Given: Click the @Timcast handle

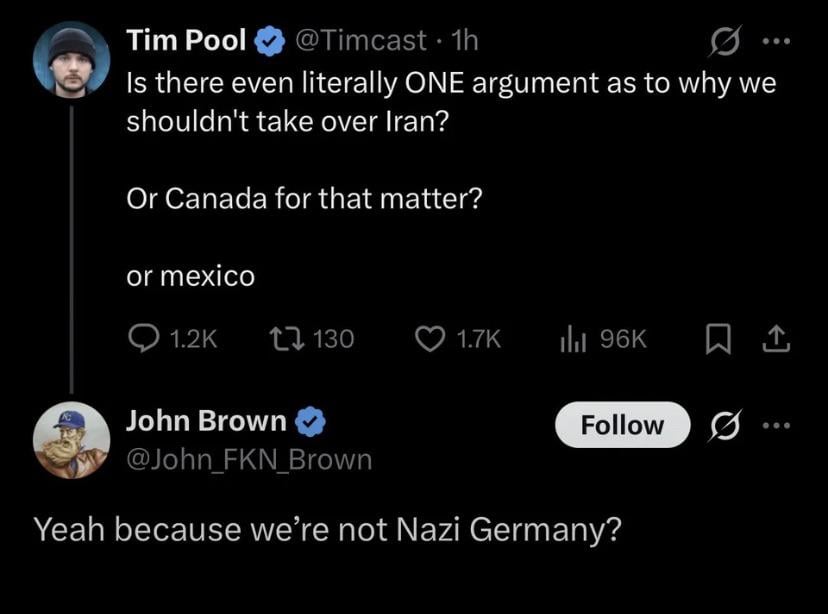Looking at the screenshot, I should pos(362,41).
